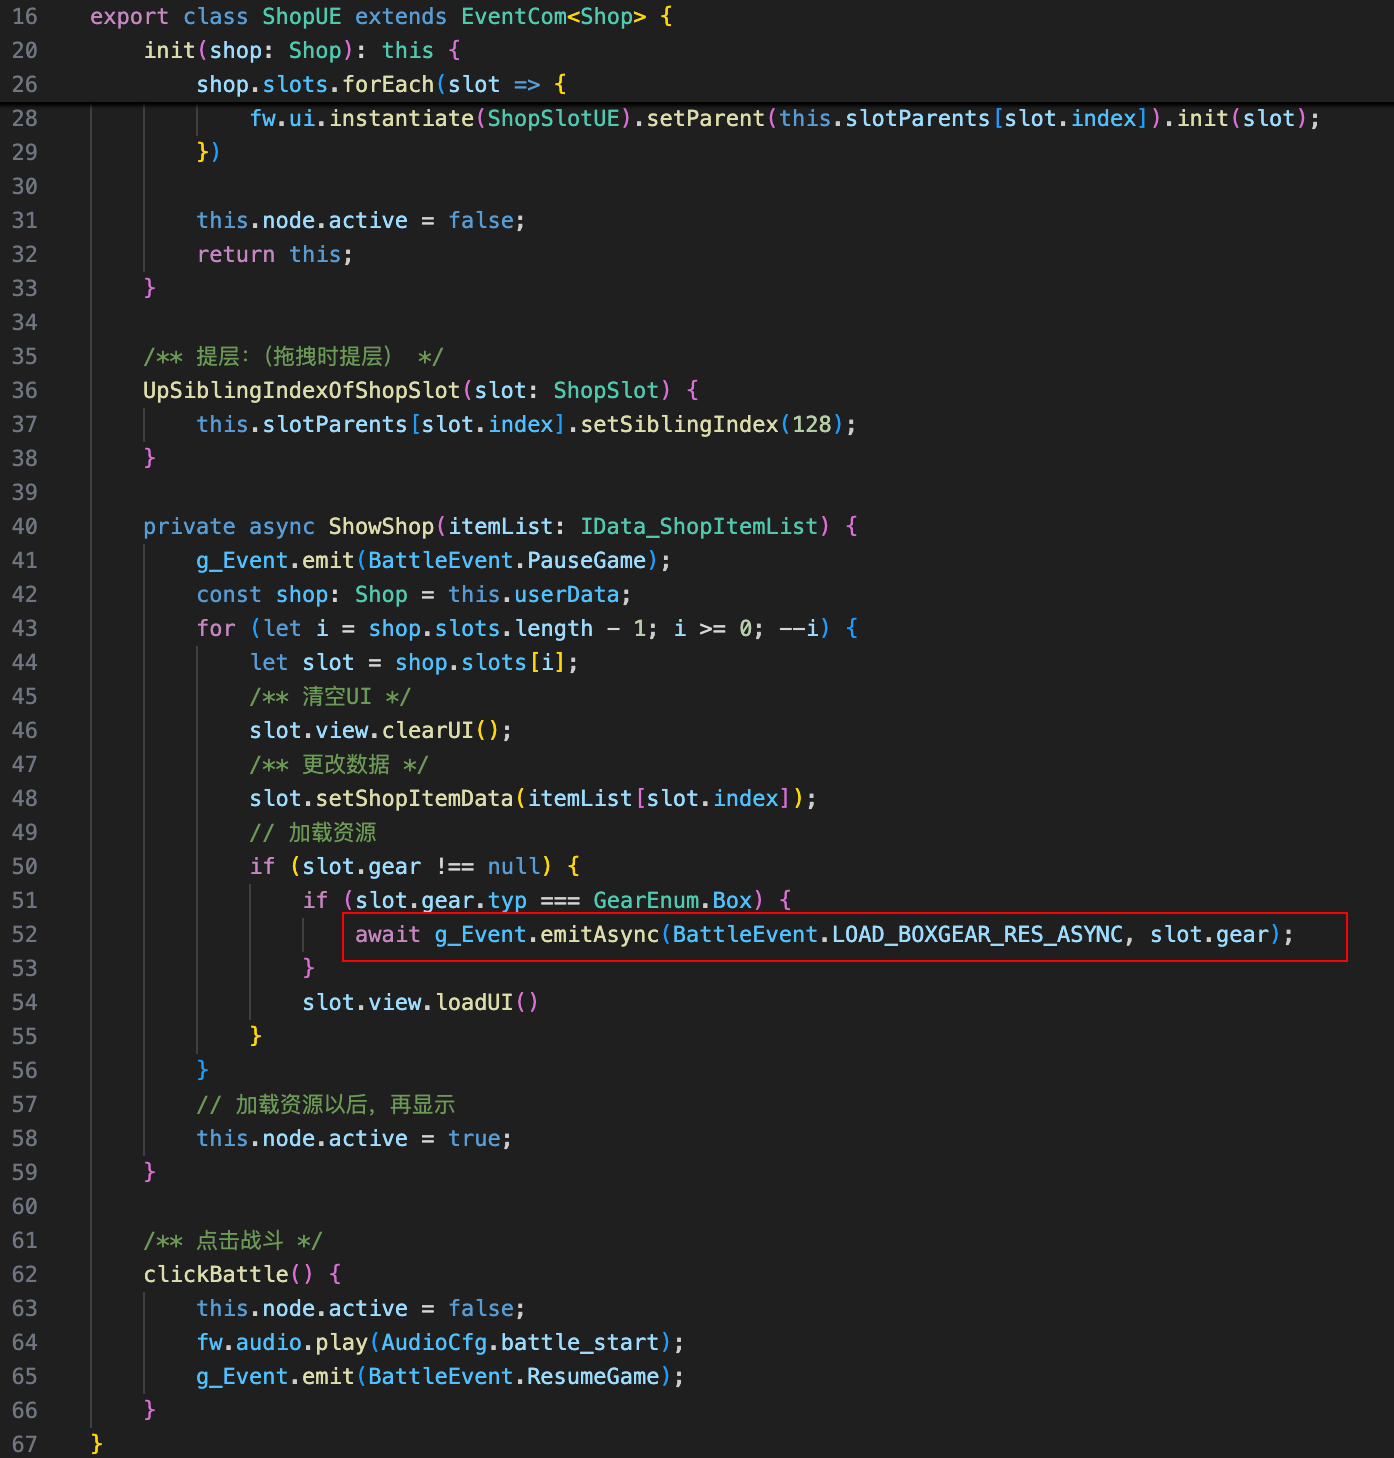This screenshot has width=1394, height=1458.
Task: Place cursor on setSiblingIndex call
Action: pyautogui.click(x=680, y=424)
